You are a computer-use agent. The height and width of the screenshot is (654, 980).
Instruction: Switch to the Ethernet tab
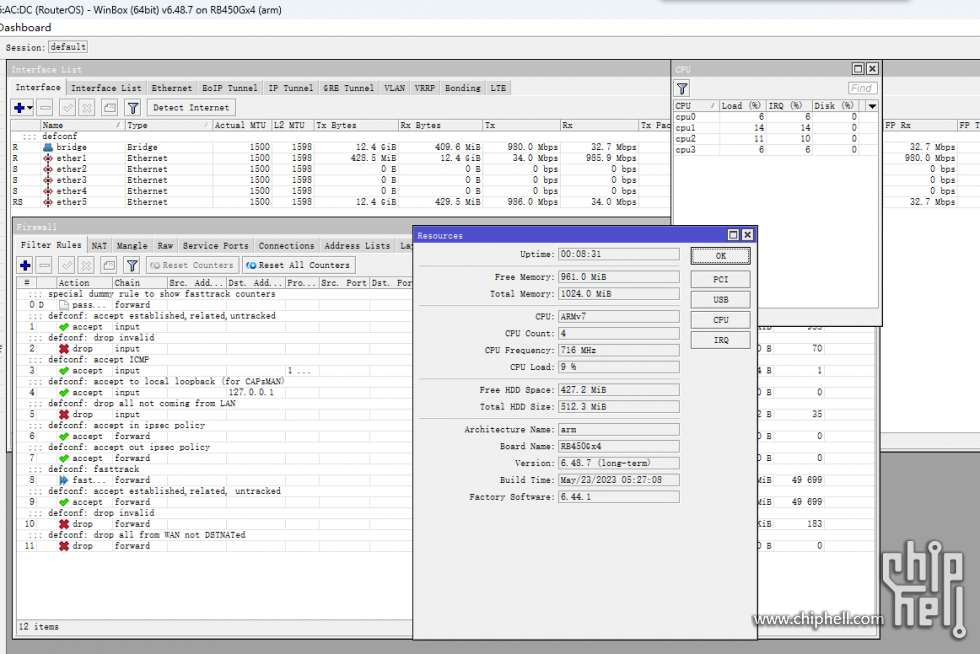172,88
